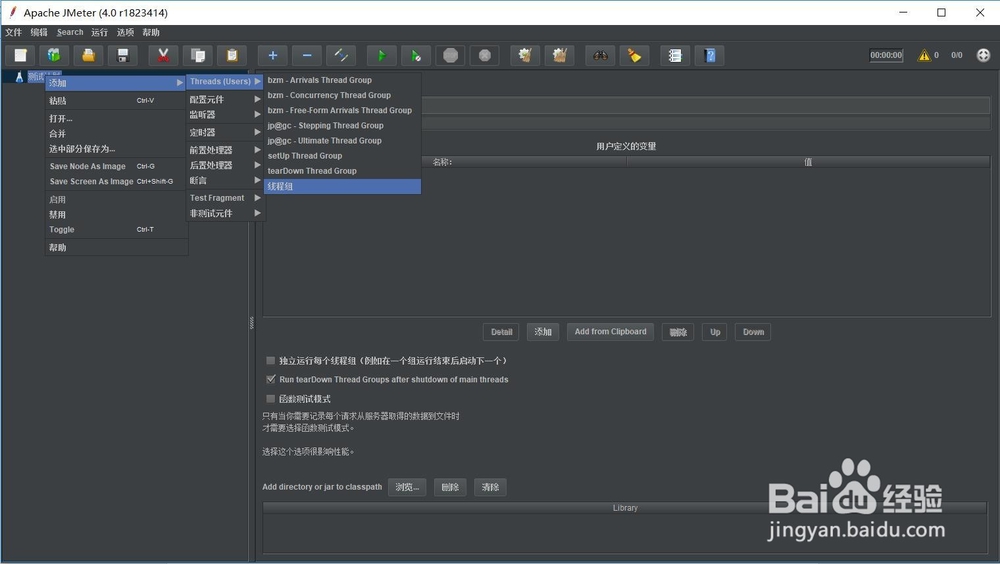Screen dimensions: 1000x564
Task: Click the Toggle enable/disable toolbar icon
Action: point(341,56)
